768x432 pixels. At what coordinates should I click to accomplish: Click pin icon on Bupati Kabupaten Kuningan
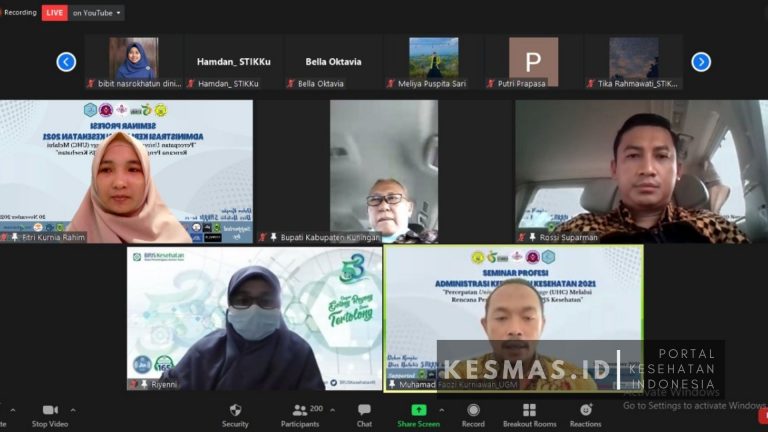pyautogui.click(x=273, y=238)
